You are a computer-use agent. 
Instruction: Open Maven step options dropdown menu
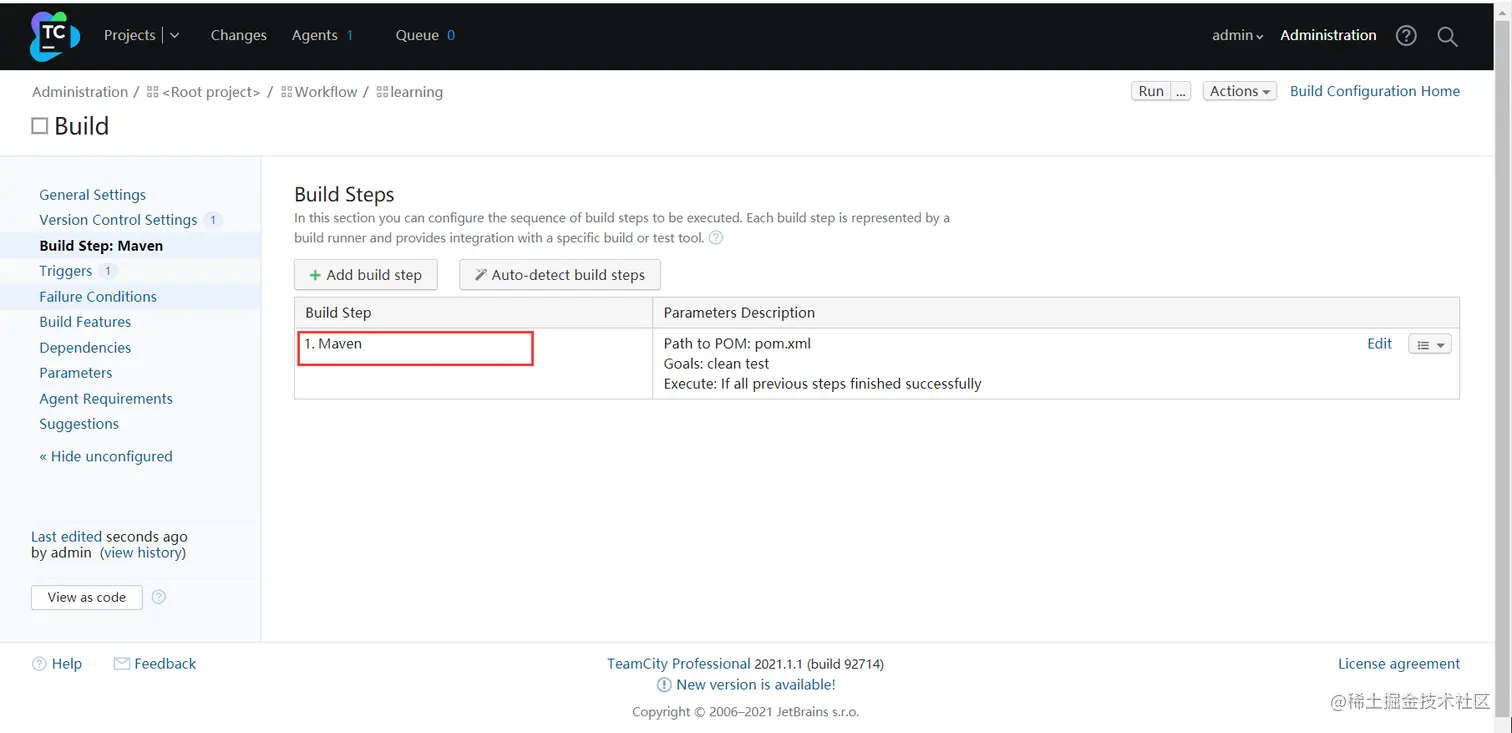click(1429, 344)
